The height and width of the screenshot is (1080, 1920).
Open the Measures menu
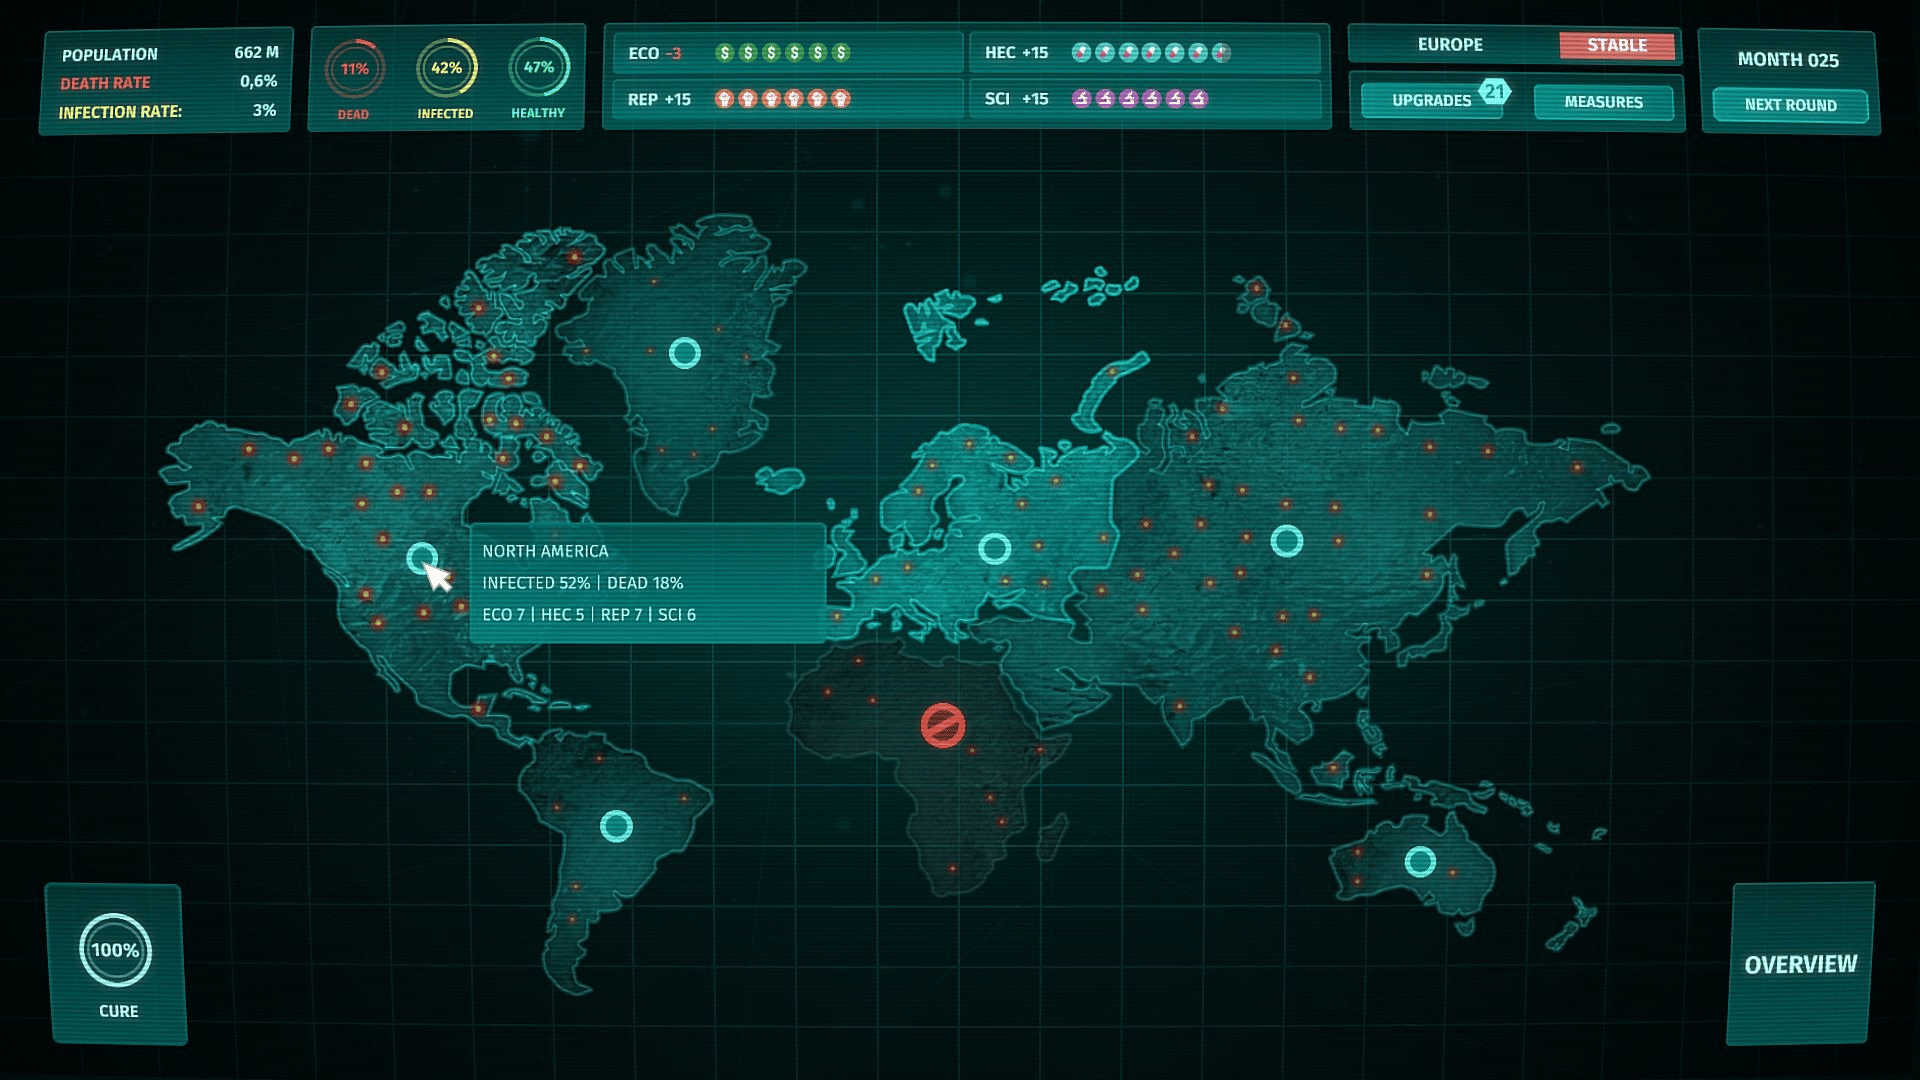pos(1603,102)
